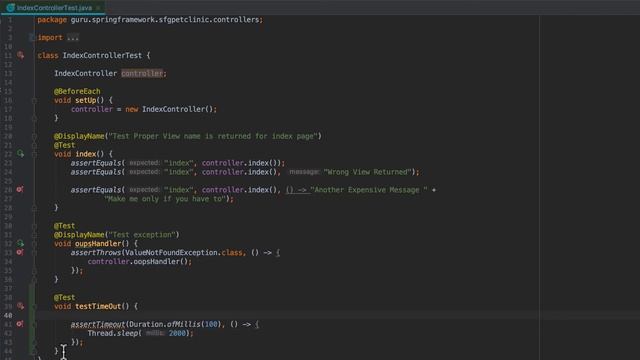Click the class name IndexControllerTest on line 11
Image resolution: width=640 pixels, height=360 pixels.
pos(102,56)
